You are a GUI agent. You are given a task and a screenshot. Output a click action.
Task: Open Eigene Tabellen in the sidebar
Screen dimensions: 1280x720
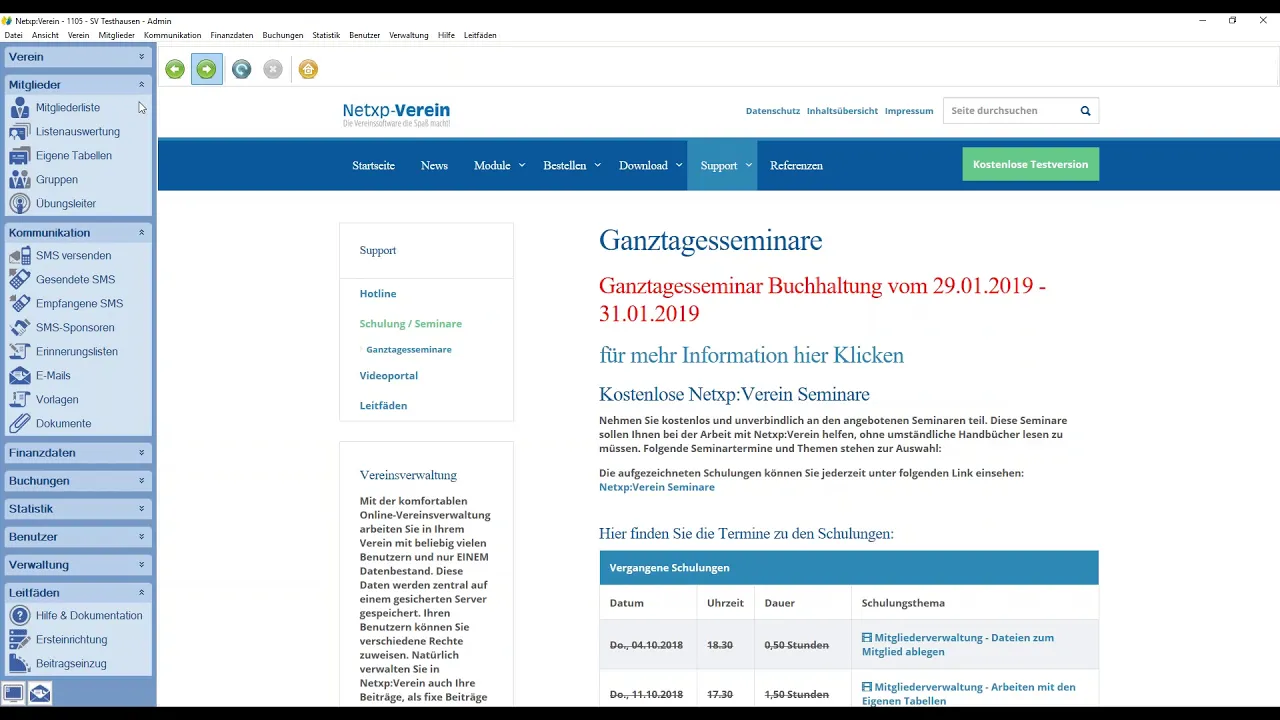[x=73, y=155]
